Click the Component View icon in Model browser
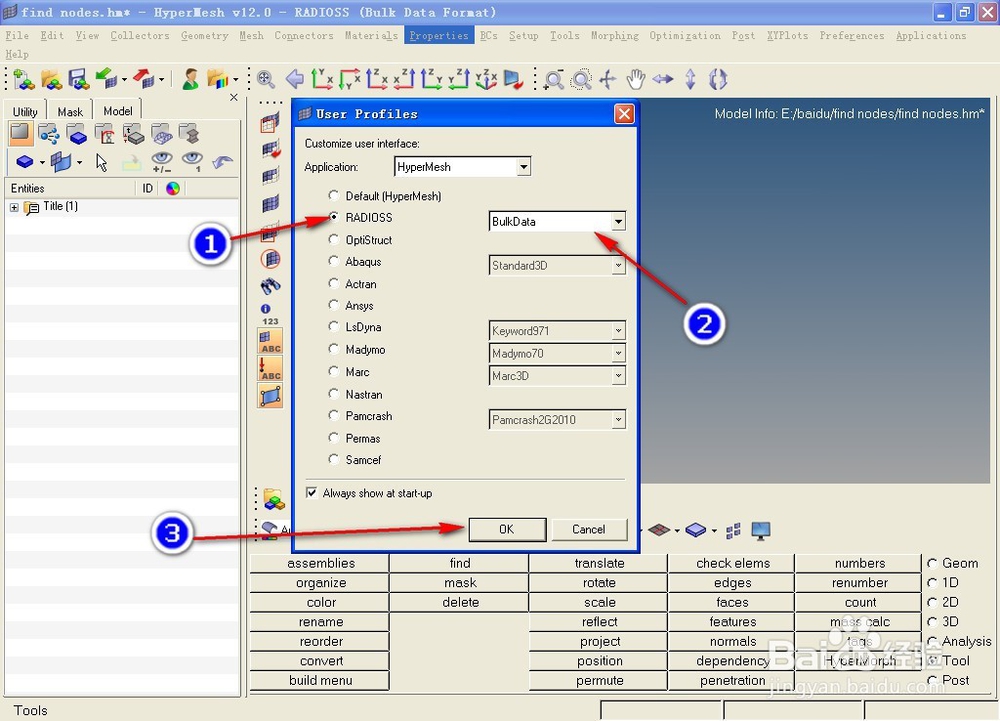Image resolution: width=1000 pixels, height=721 pixels. (x=77, y=135)
